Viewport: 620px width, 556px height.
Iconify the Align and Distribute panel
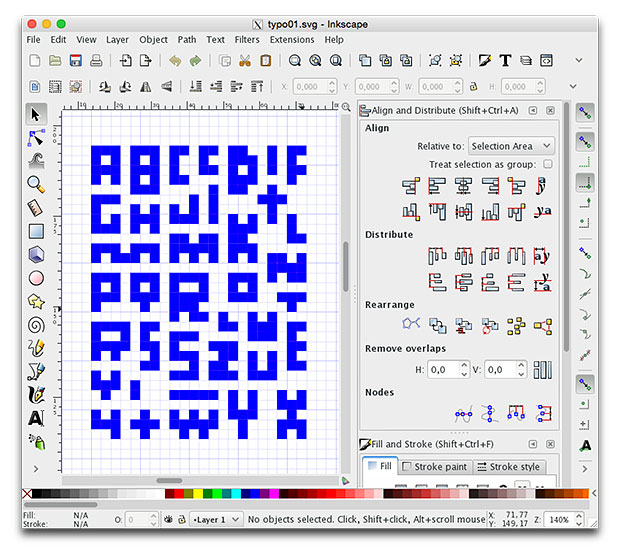pos(533,110)
